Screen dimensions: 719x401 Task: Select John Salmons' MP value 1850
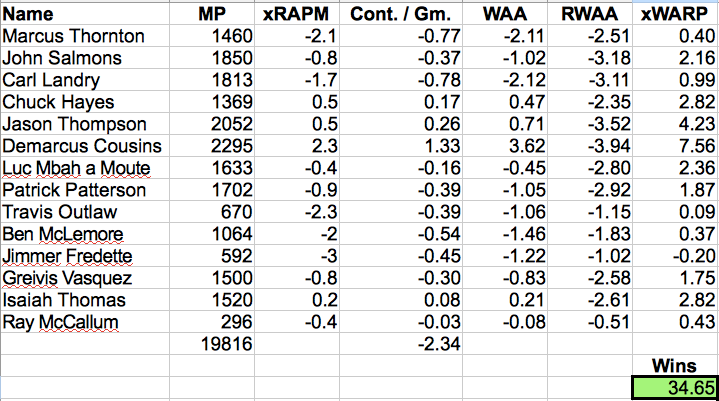pos(212,58)
